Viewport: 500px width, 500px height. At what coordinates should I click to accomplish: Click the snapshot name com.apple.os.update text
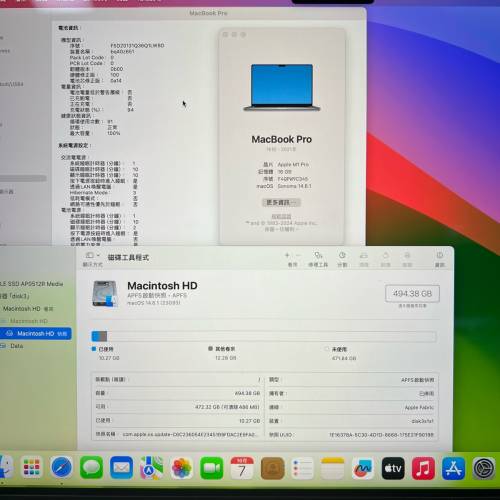pos(189,434)
